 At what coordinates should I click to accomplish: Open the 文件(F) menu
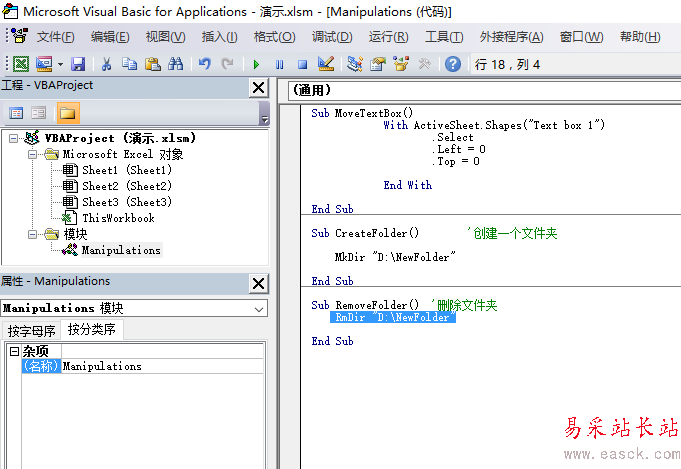pos(55,37)
